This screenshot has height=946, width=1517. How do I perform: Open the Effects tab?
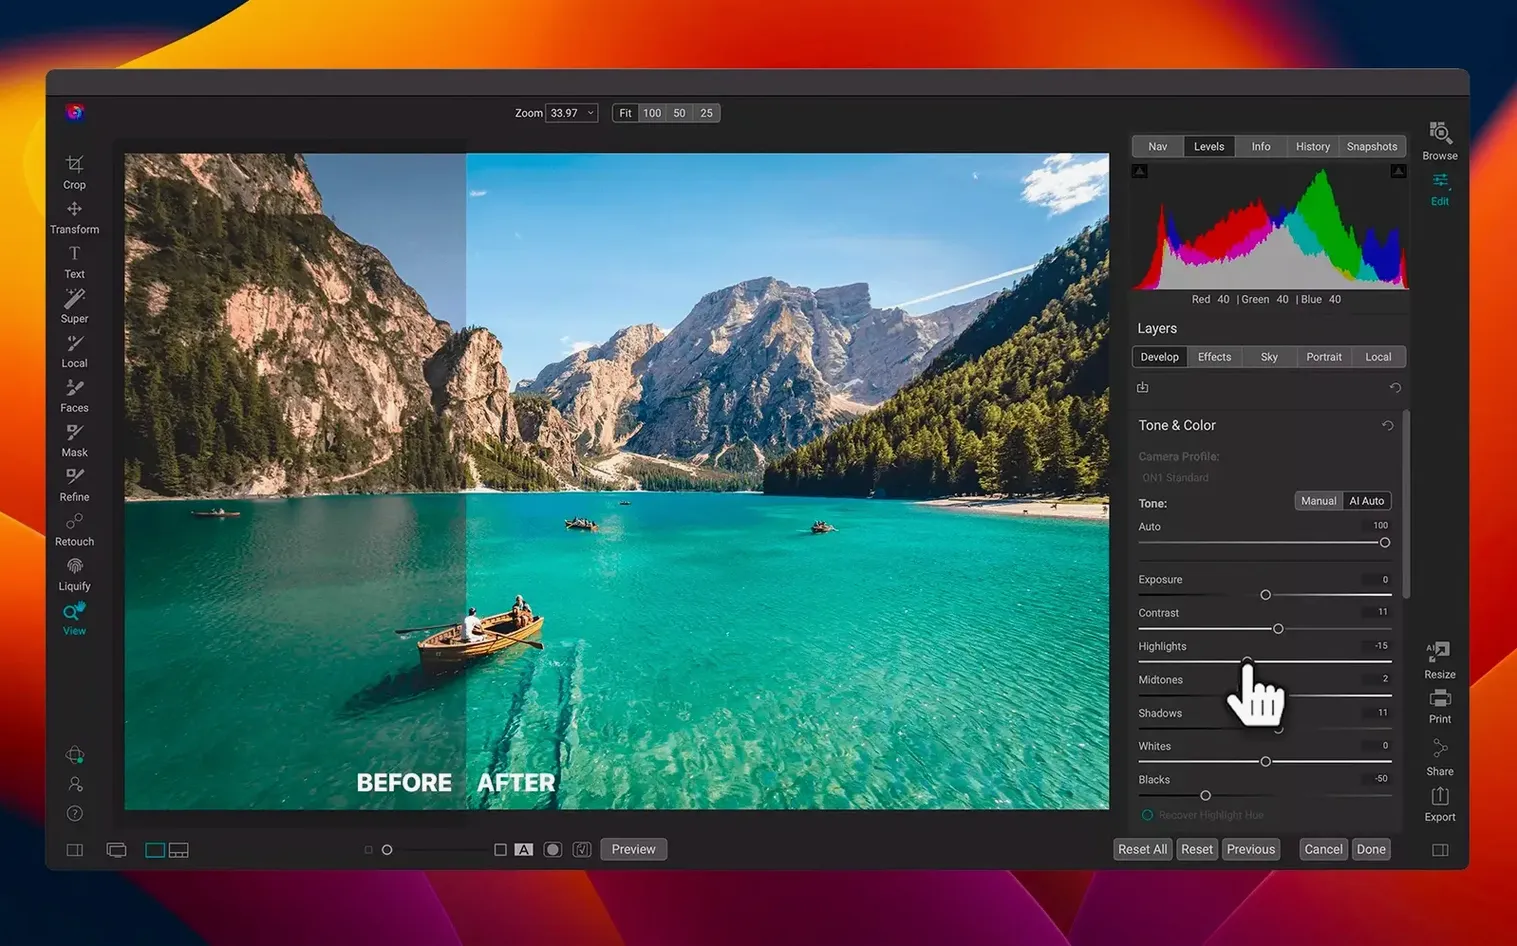pos(1215,357)
